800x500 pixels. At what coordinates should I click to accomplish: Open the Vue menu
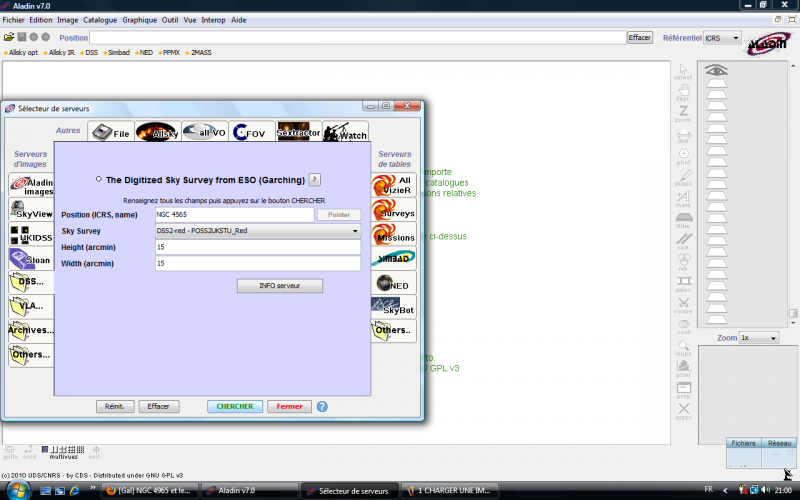click(x=190, y=20)
